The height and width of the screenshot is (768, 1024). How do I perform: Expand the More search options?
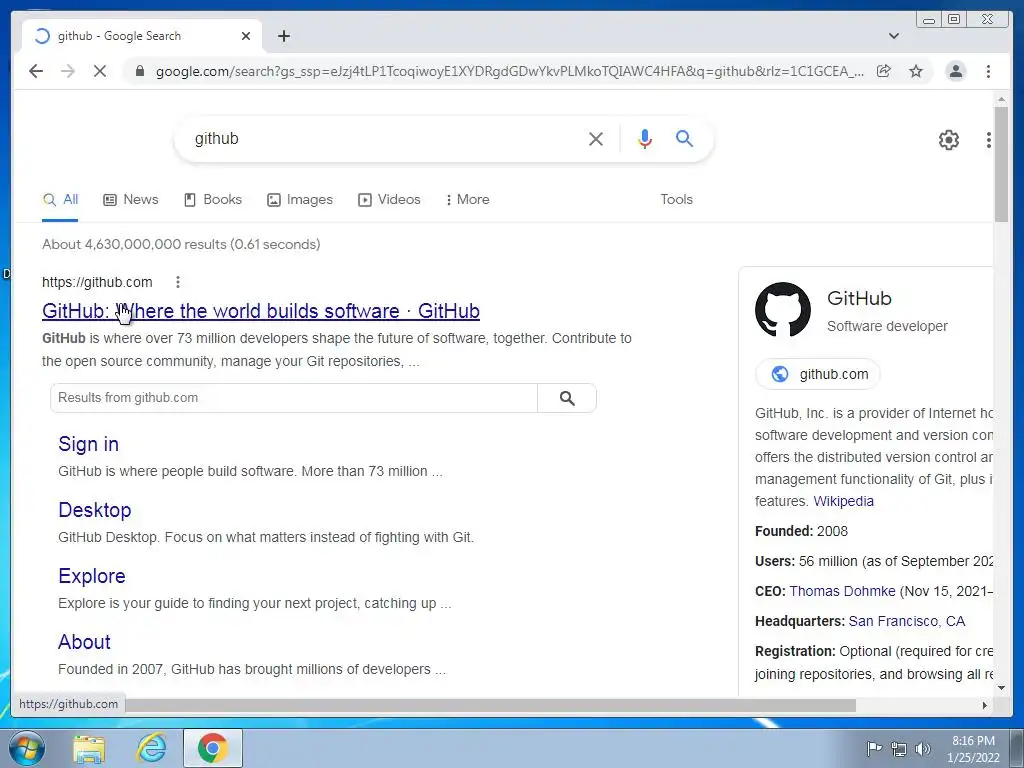coord(468,200)
